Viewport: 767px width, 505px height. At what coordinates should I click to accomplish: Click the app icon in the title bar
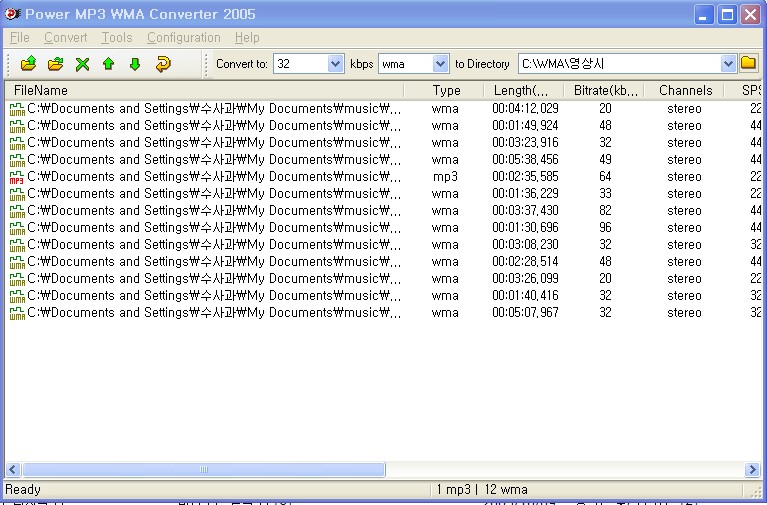[12, 14]
